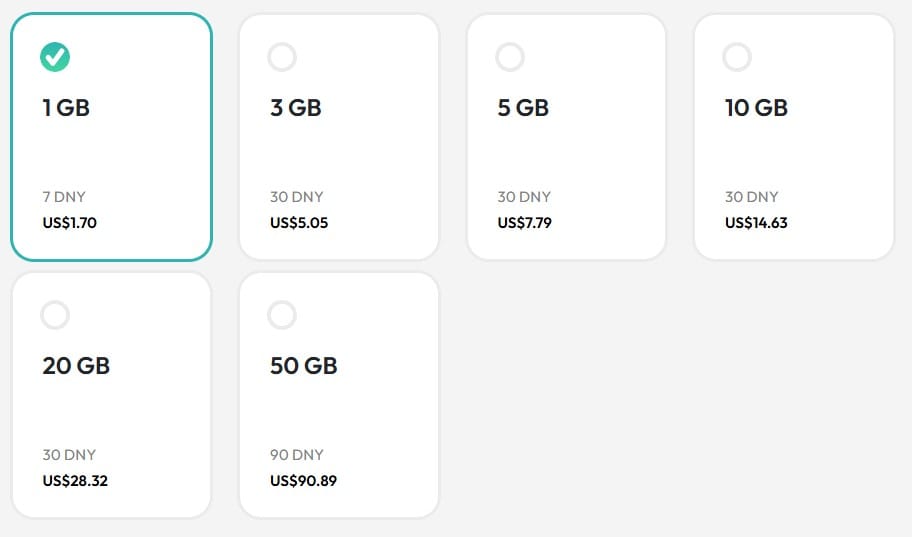Click the green checkmark on 1 GB plan
The width and height of the screenshot is (912, 537).
point(55,57)
